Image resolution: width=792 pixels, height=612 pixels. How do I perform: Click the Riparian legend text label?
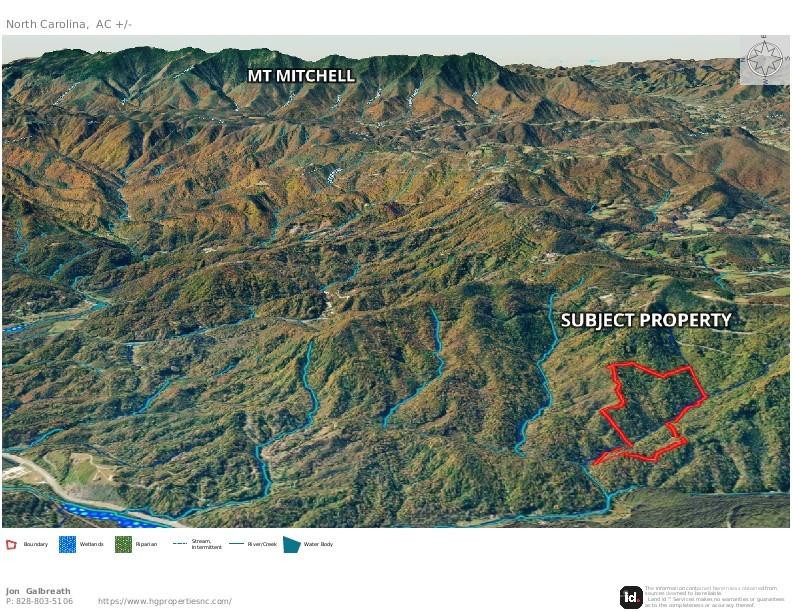tap(146, 544)
